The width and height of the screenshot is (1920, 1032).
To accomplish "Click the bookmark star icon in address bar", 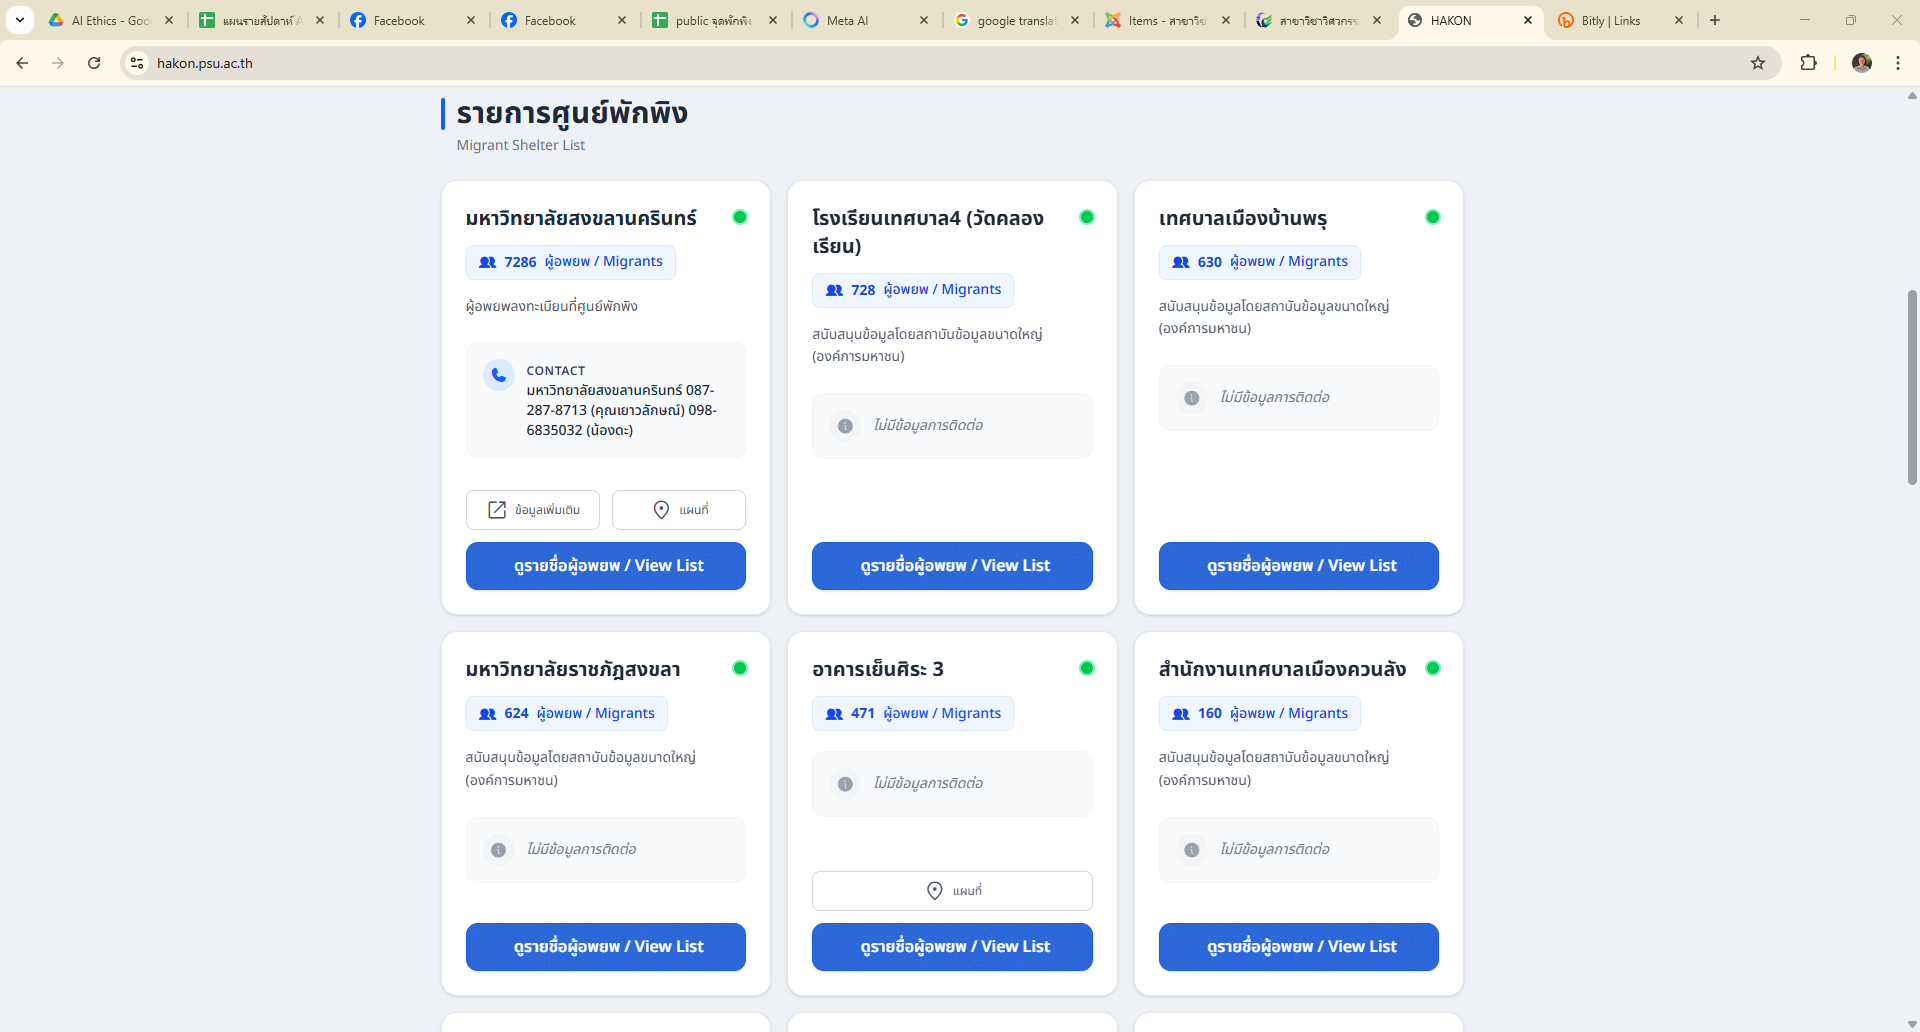I will pyautogui.click(x=1758, y=63).
